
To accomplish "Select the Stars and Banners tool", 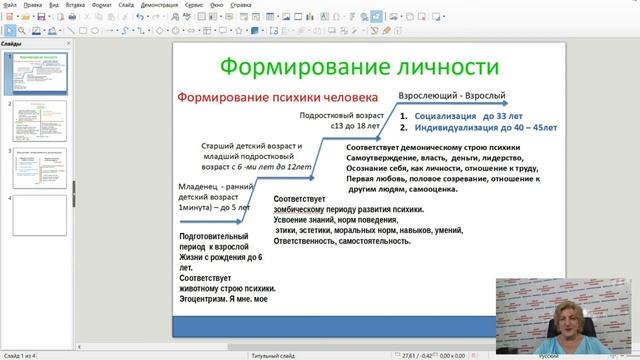I will tap(239, 31).
